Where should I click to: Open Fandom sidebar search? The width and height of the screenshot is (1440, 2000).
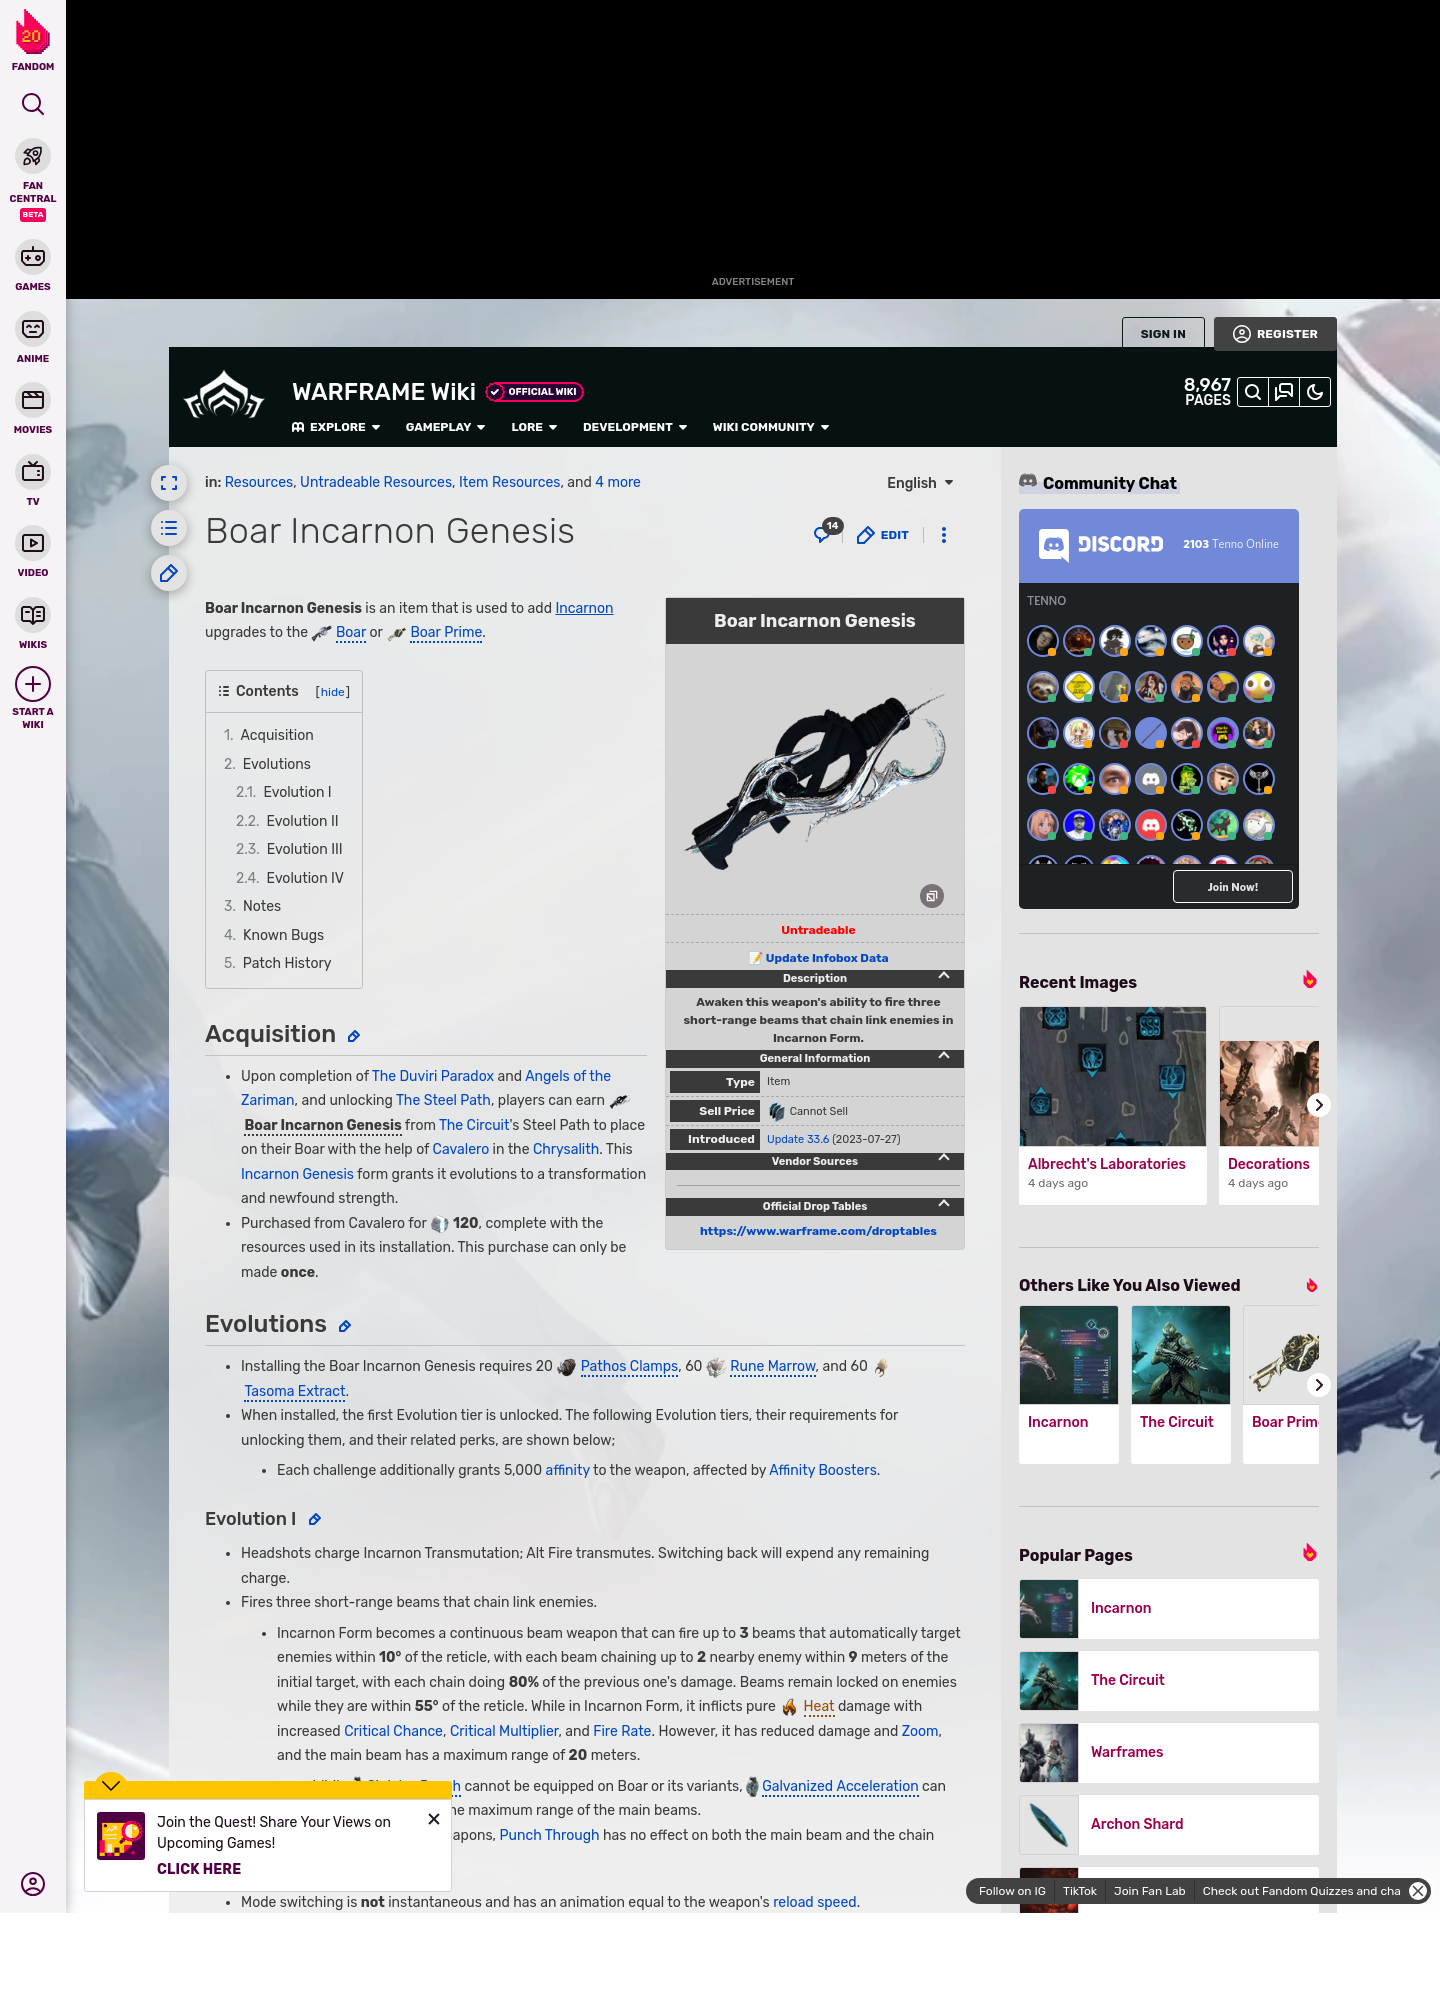click(x=33, y=104)
